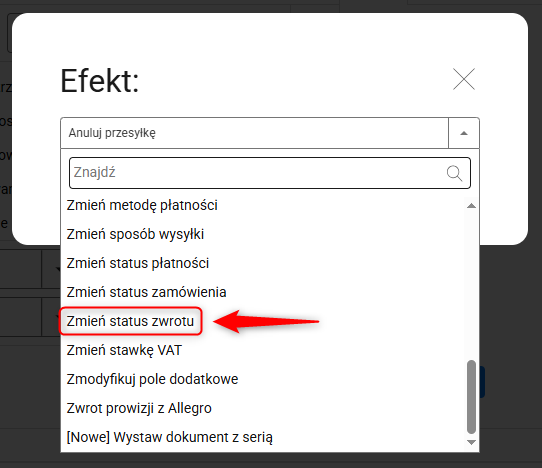Screen dimensions: 542x468
Task: Close the Efekt dialog with X icon
Action: (x=464, y=79)
